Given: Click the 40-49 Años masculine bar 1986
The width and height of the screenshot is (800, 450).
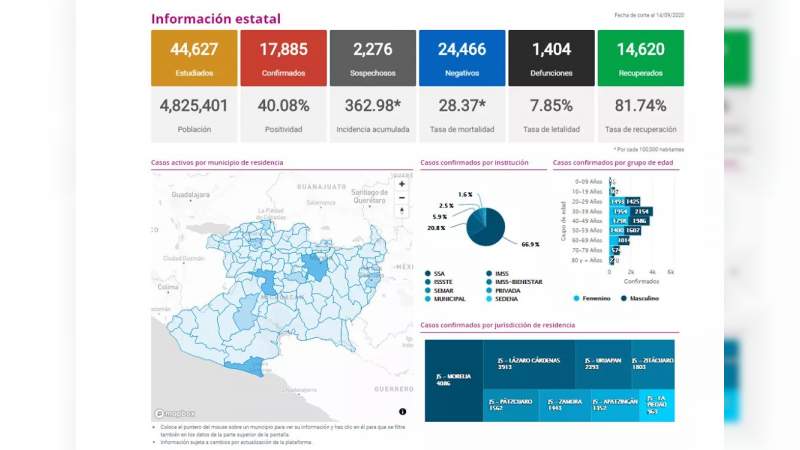Looking at the screenshot, I should tap(639, 221).
